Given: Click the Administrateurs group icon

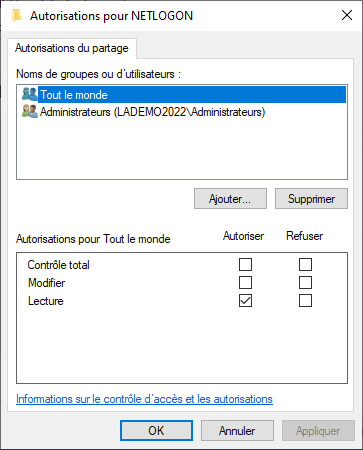Looking at the screenshot, I should point(30,111).
